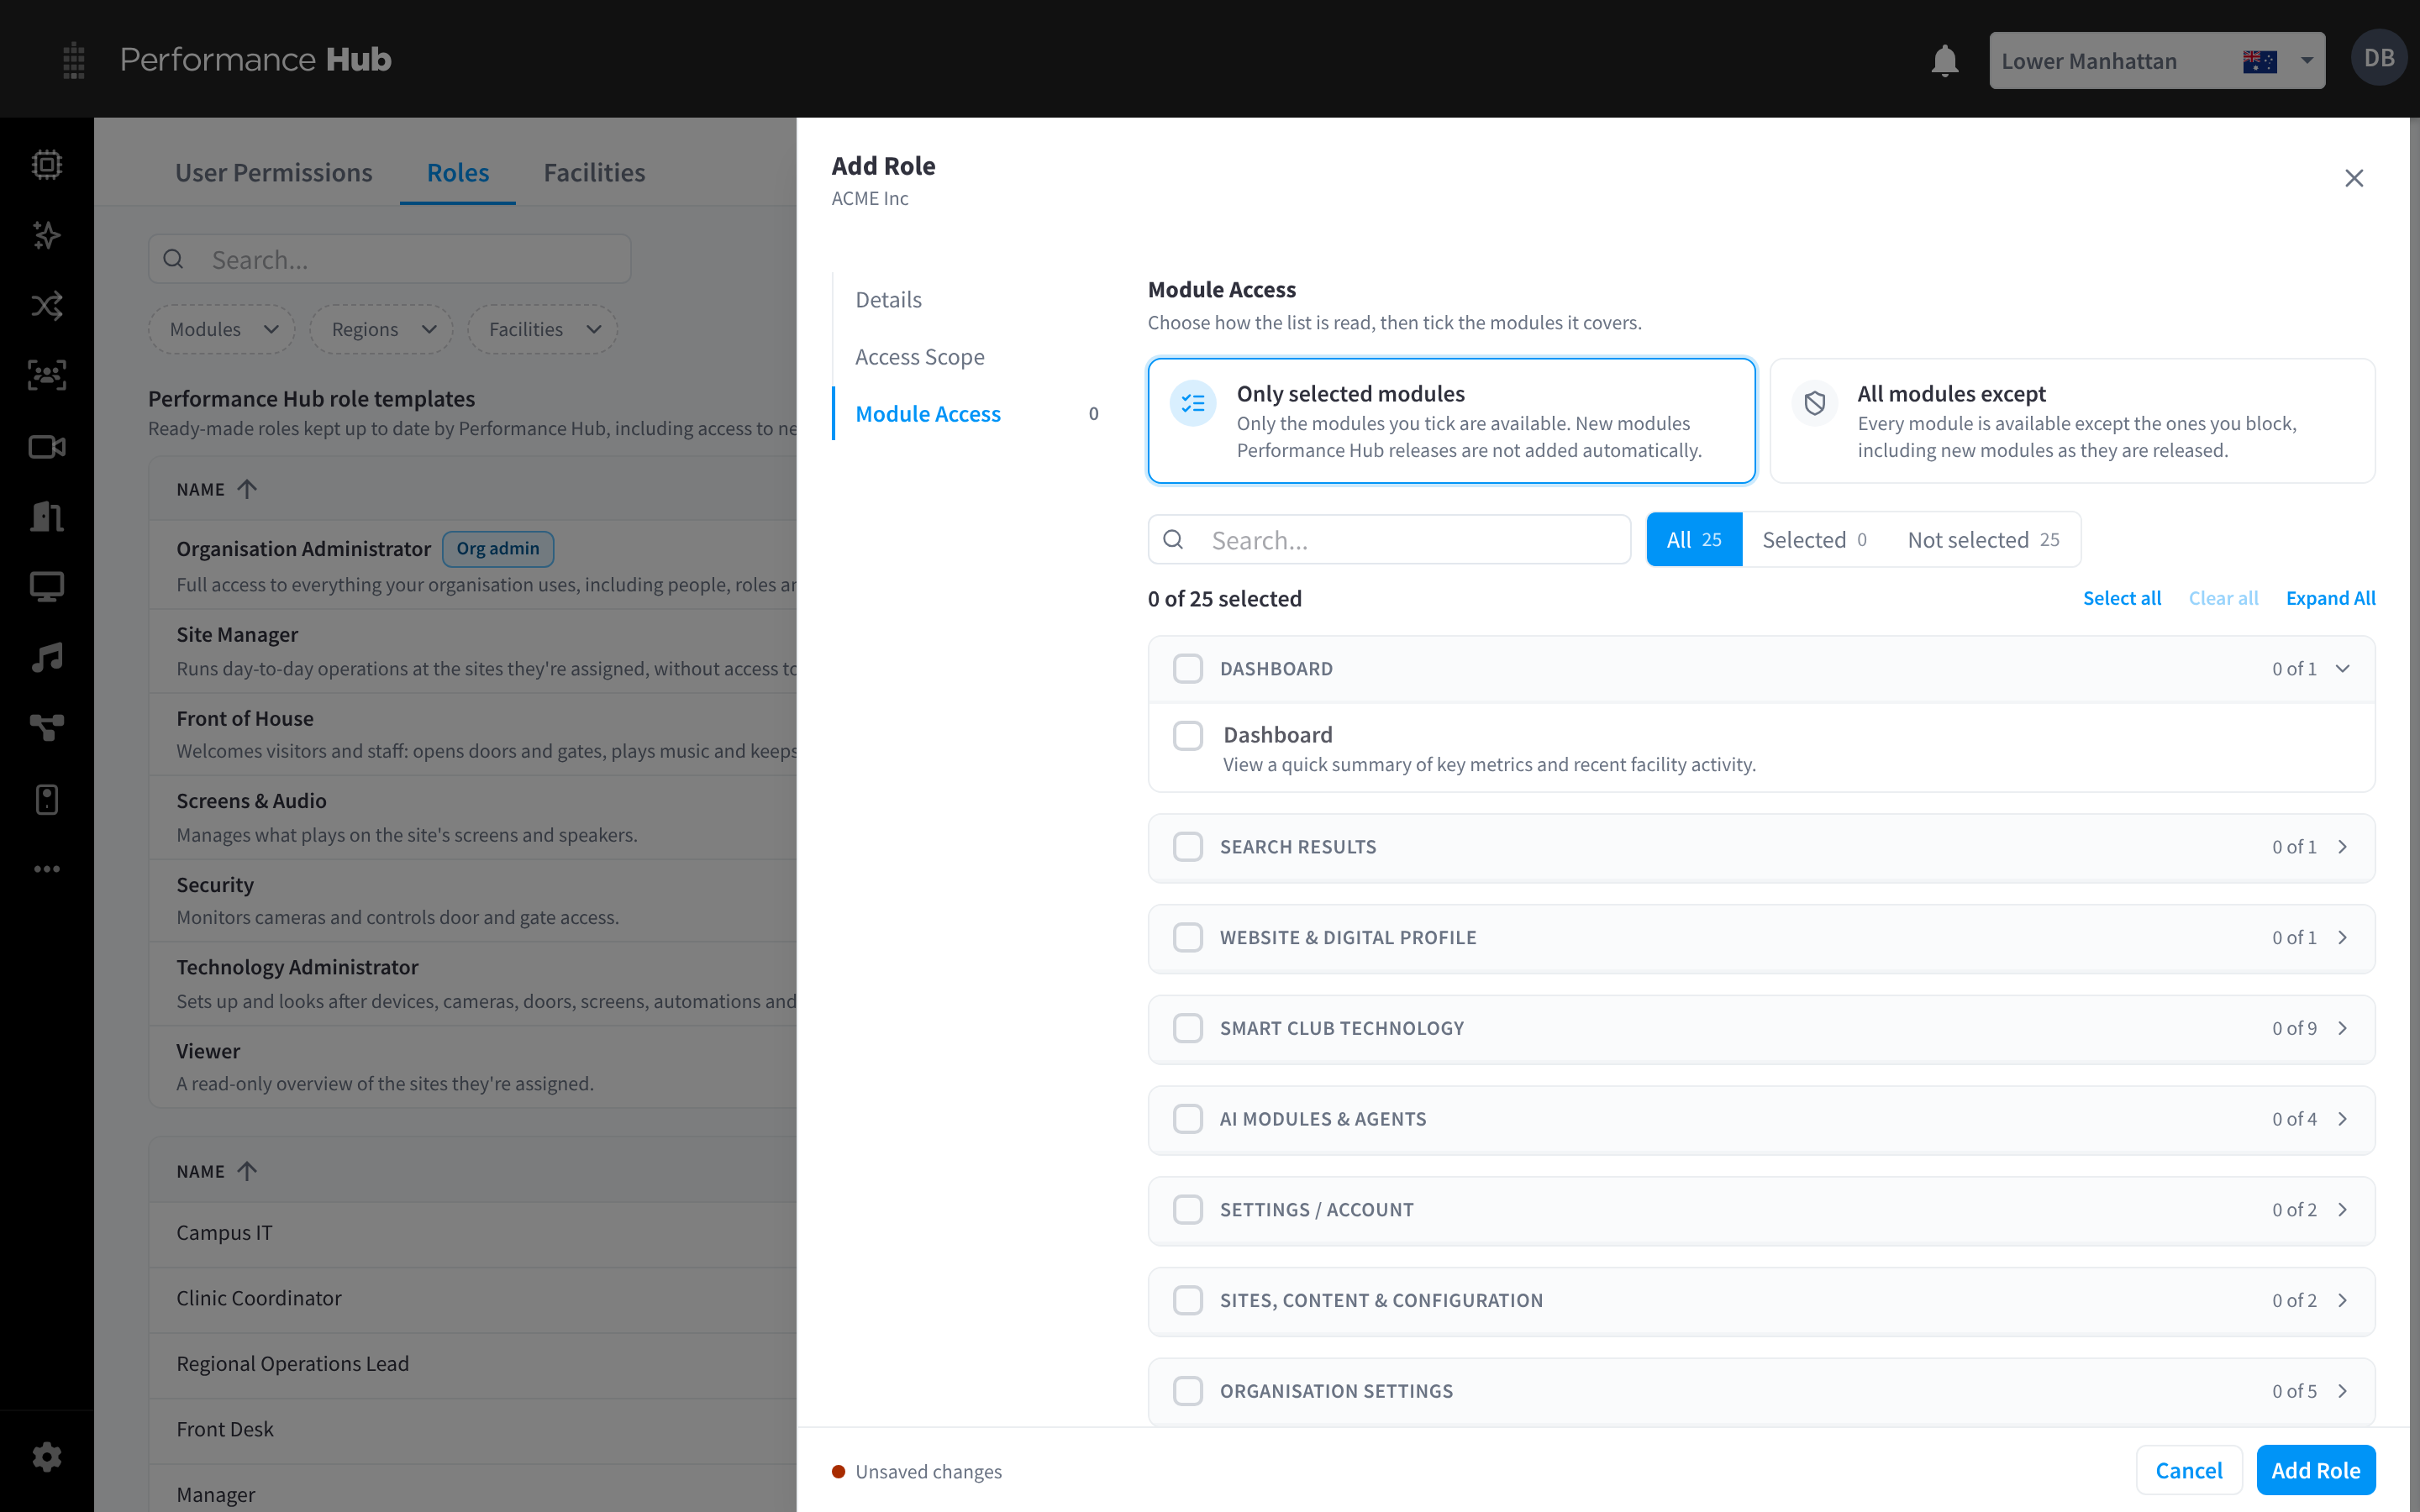Image resolution: width=2420 pixels, height=1512 pixels.
Task: Open the DB user avatar menu
Action: click(2378, 58)
